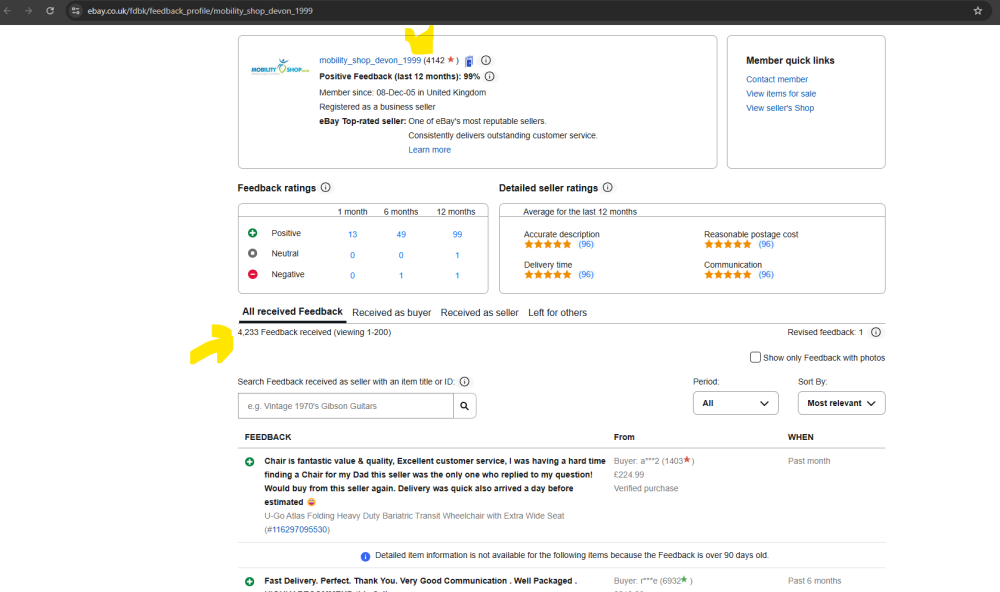1000x592 pixels.
Task: Select the All received Feedback tab
Action: tap(292, 312)
